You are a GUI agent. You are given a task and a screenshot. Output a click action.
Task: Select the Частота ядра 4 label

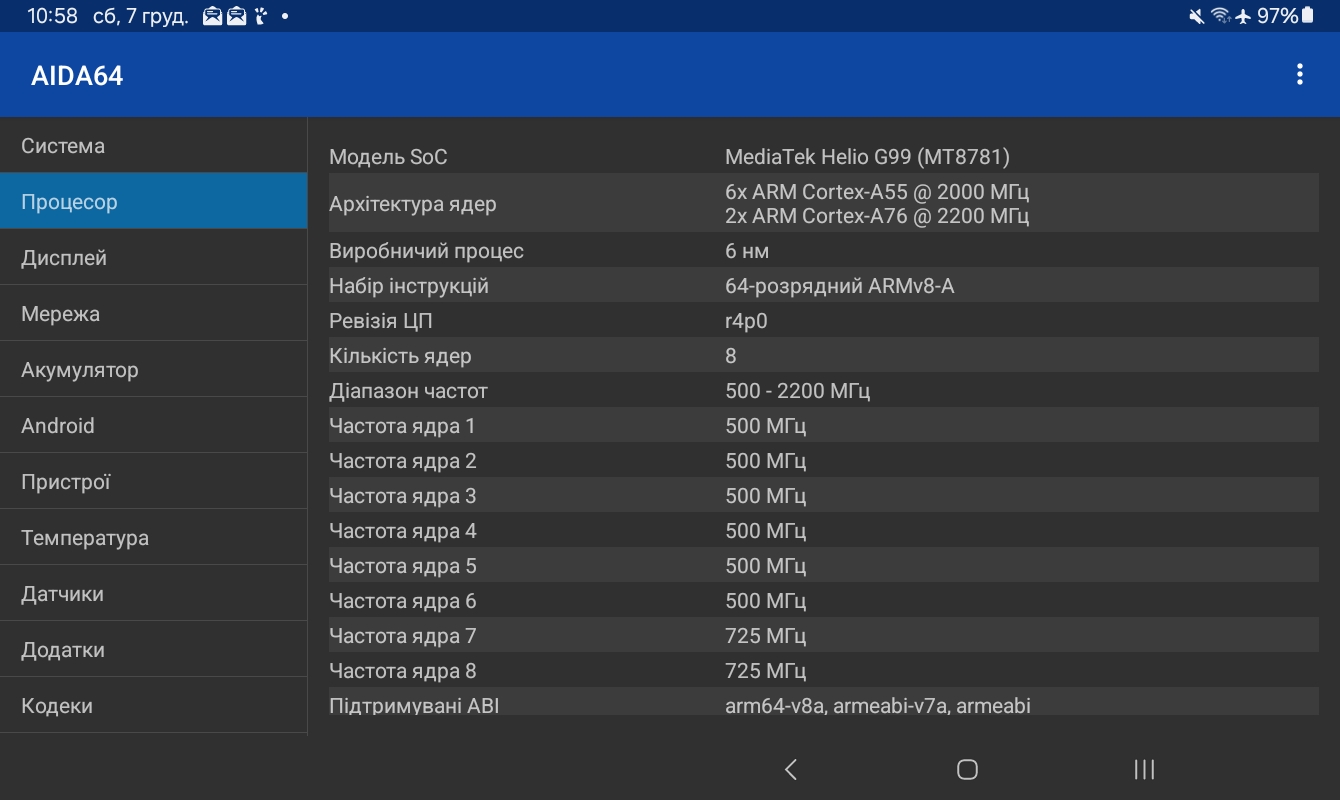coord(402,531)
